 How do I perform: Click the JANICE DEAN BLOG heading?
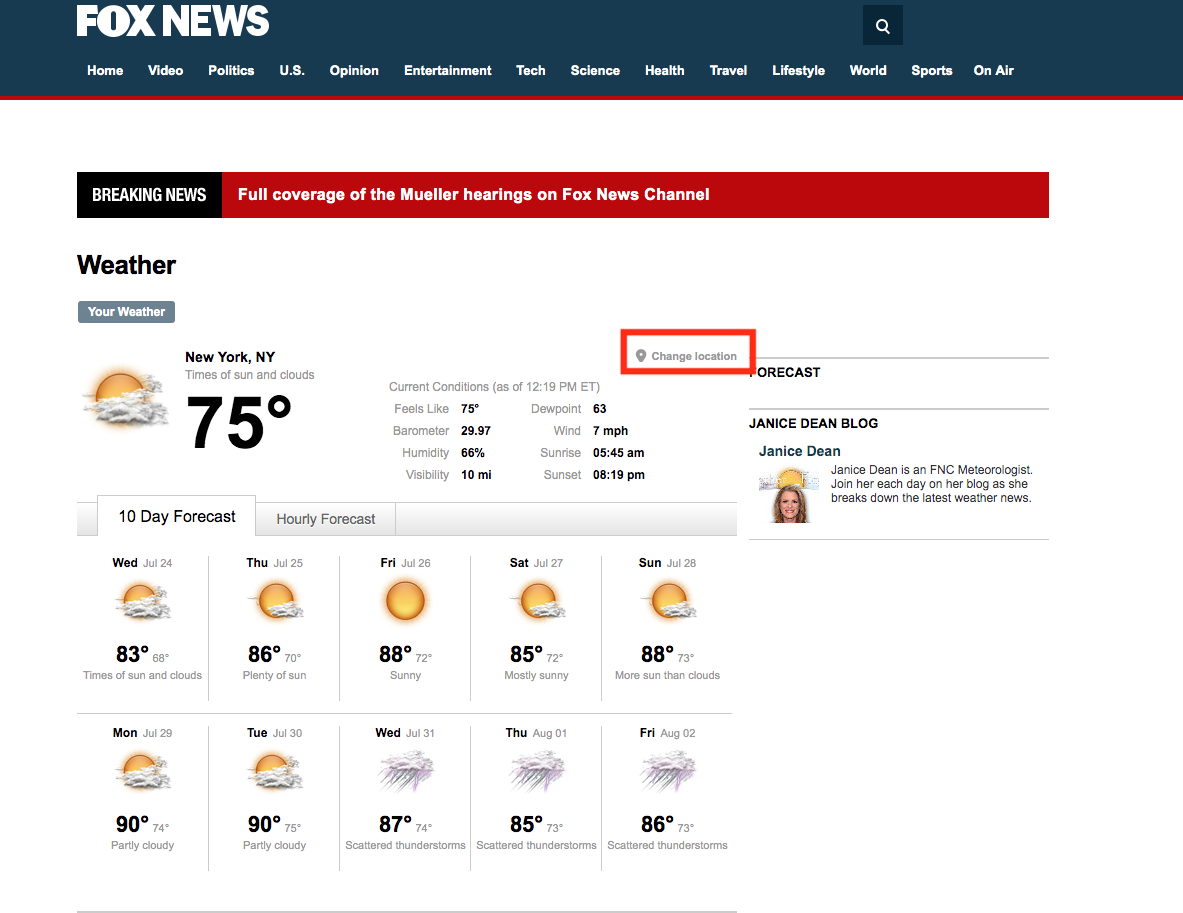(813, 423)
